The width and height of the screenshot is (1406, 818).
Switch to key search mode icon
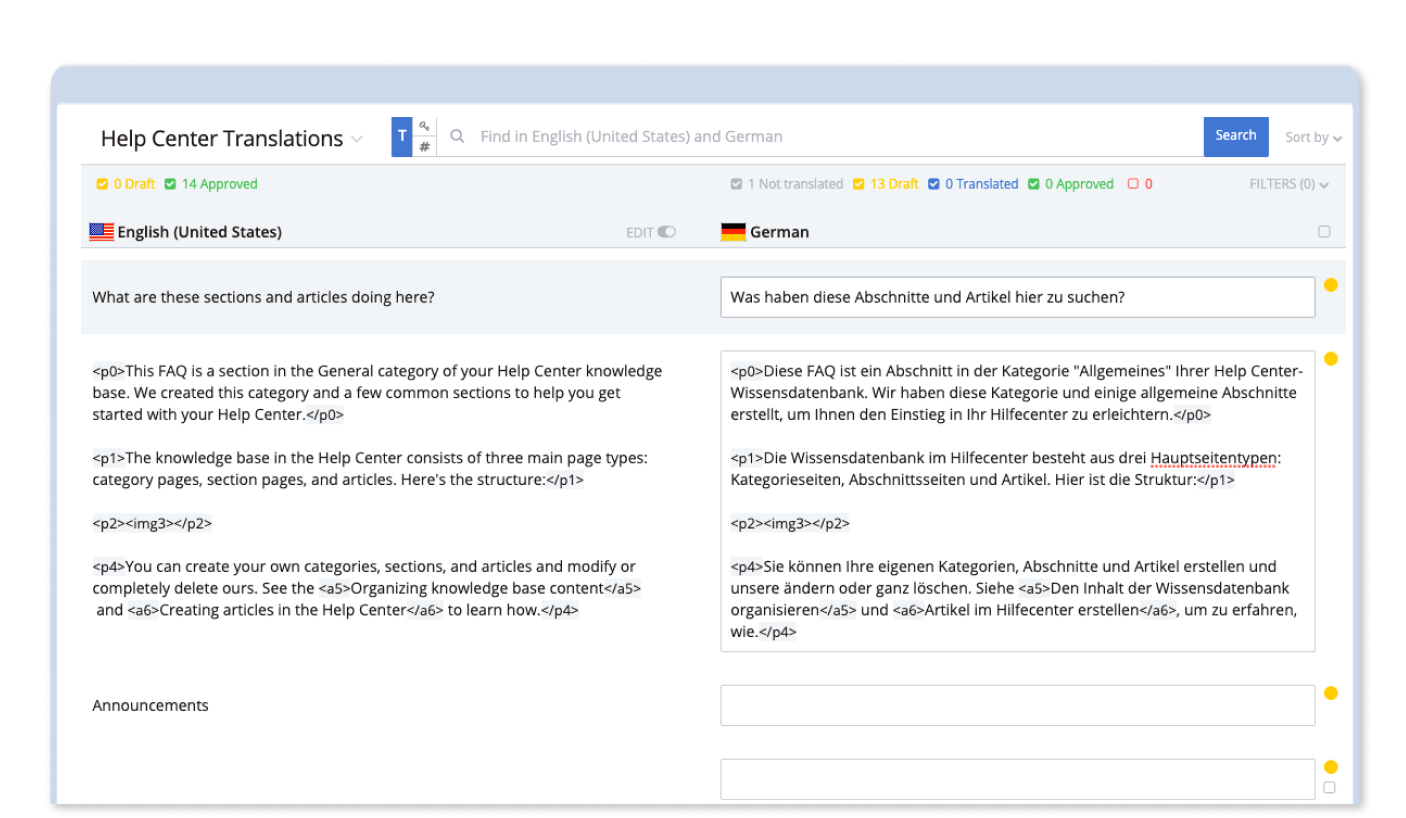tap(424, 126)
